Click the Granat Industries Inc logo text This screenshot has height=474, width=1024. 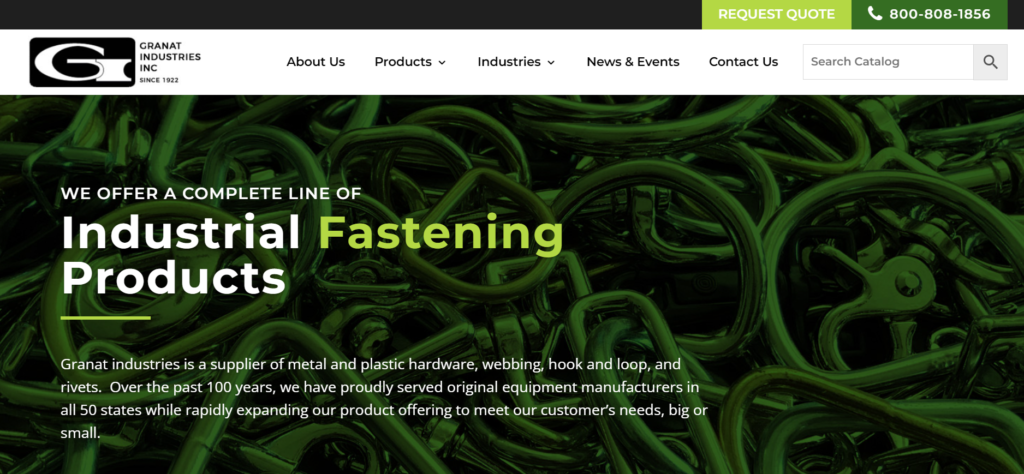tap(170, 57)
